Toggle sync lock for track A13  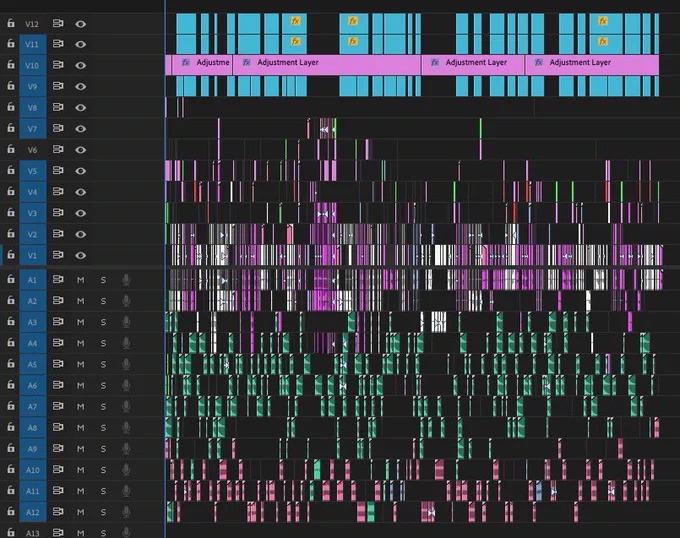pyautogui.click(x=58, y=532)
